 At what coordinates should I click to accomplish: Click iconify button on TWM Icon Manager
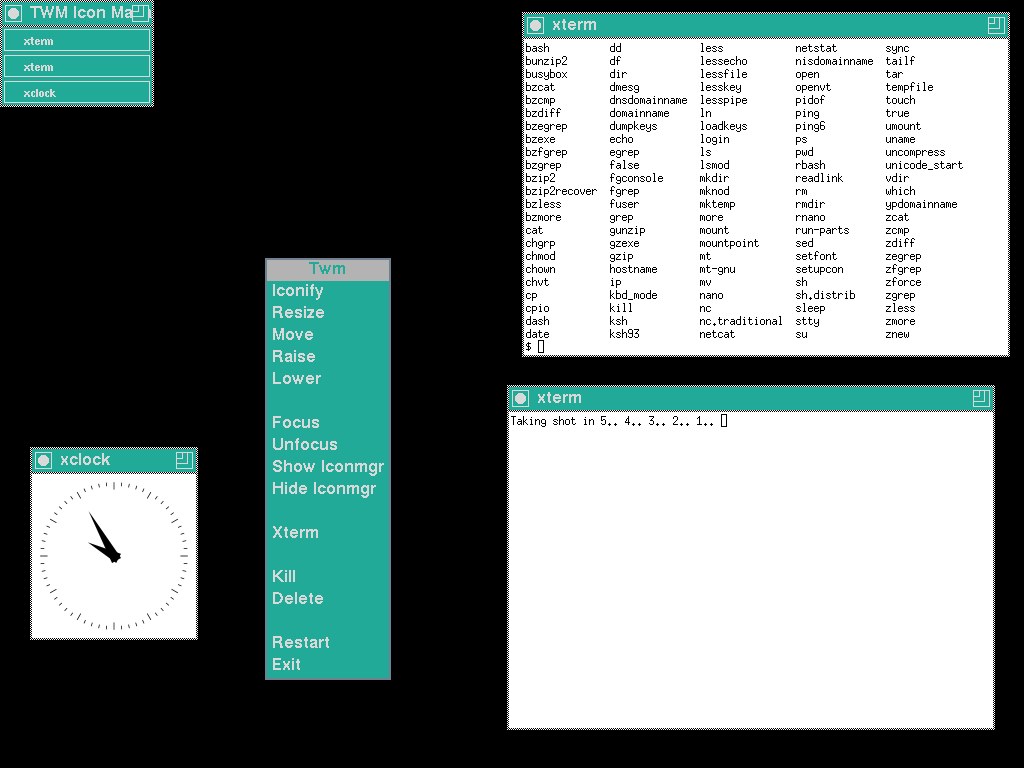13,13
